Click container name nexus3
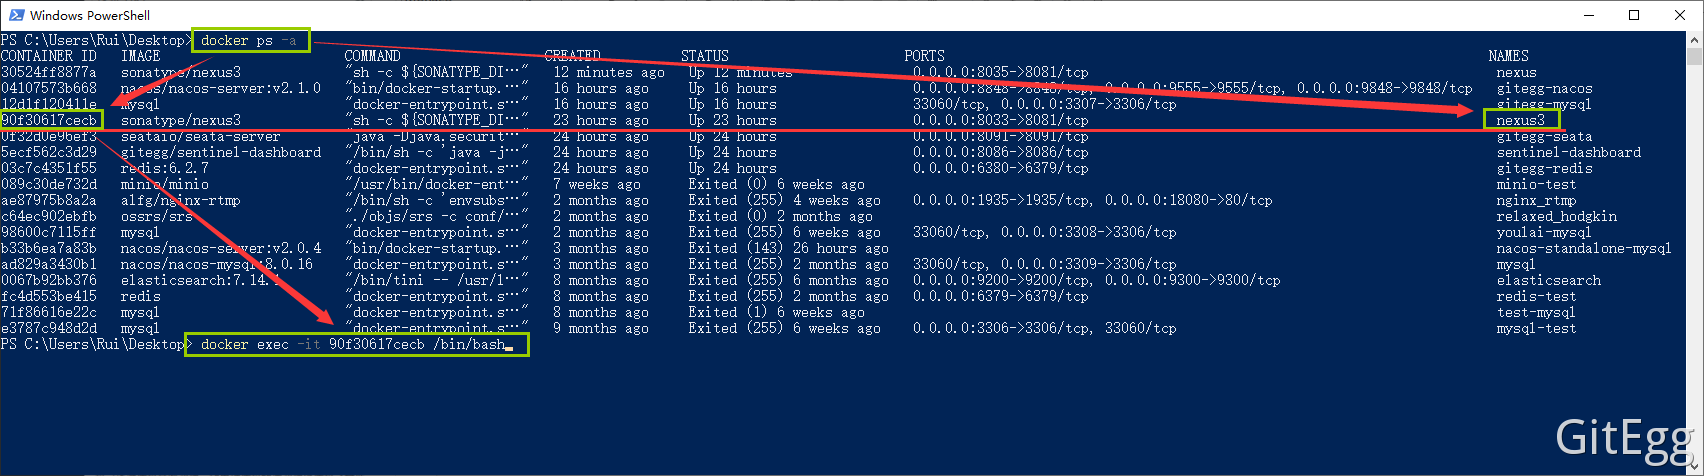Viewport: 1704px width, 476px height. 1521,120
